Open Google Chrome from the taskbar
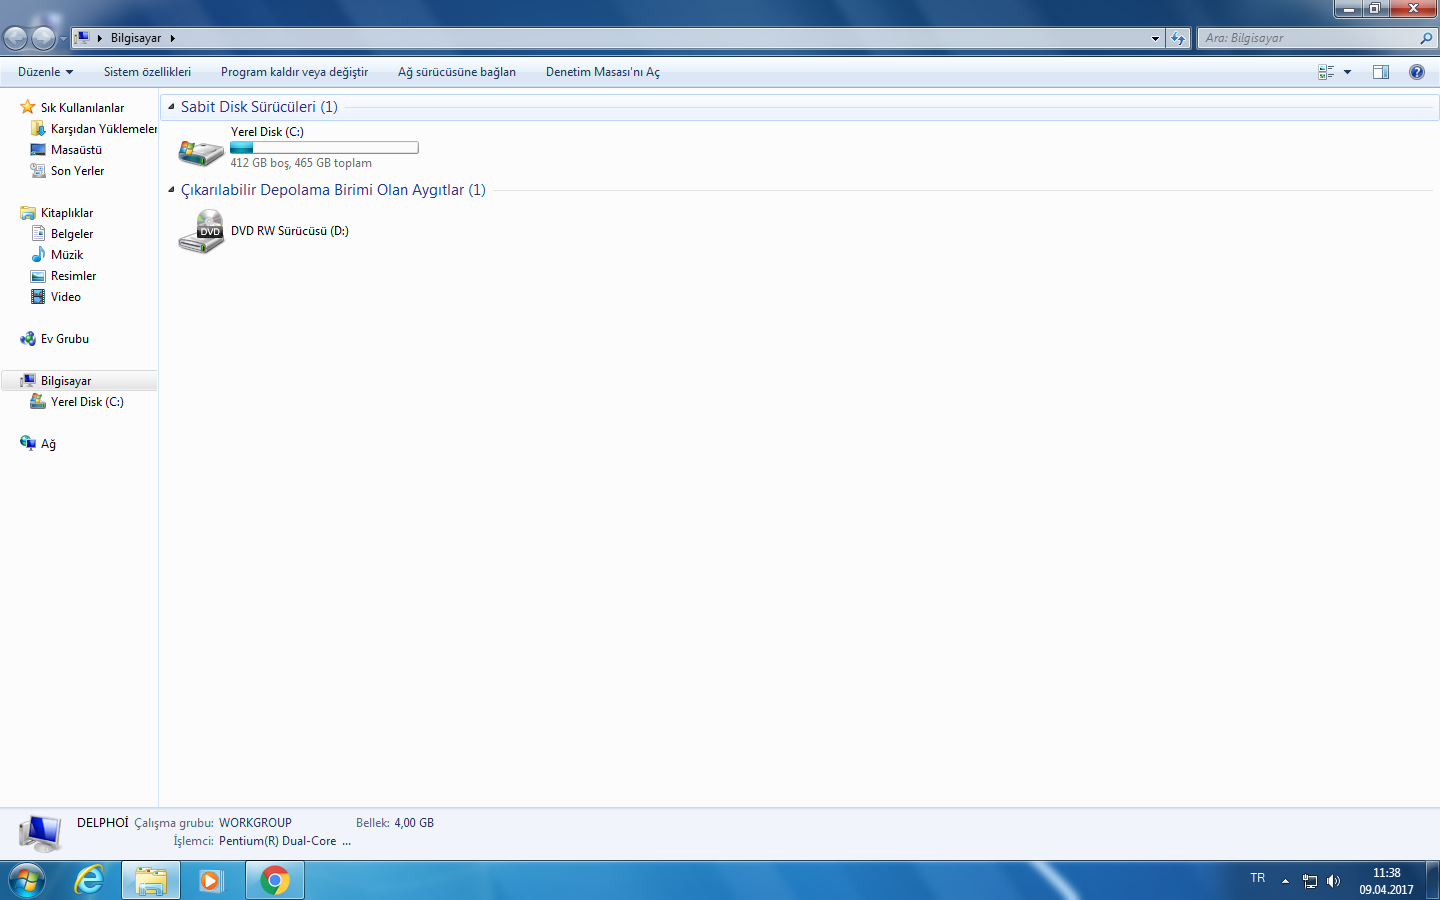This screenshot has width=1440, height=900. click(274, 880)
